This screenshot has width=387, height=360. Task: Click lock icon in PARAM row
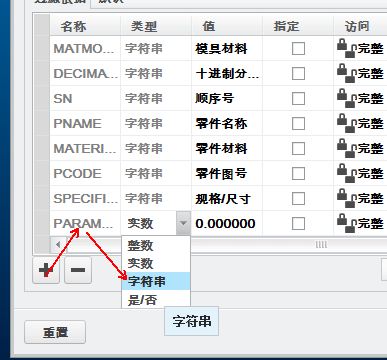pyautogui.click(x=347, y=223)
